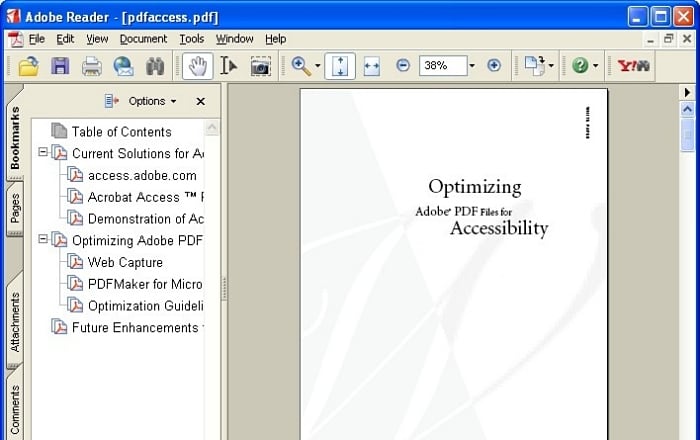The width and height of the screenshot is (700, 440).
Task: Click the zoom out minus button
Action: point(403,66)
